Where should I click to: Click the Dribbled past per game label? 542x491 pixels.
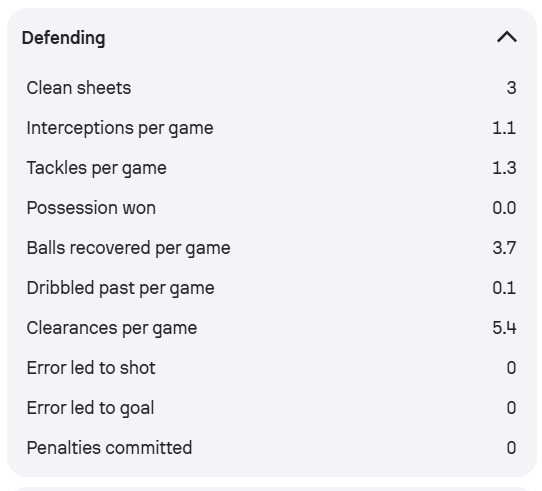click(121, 288)
